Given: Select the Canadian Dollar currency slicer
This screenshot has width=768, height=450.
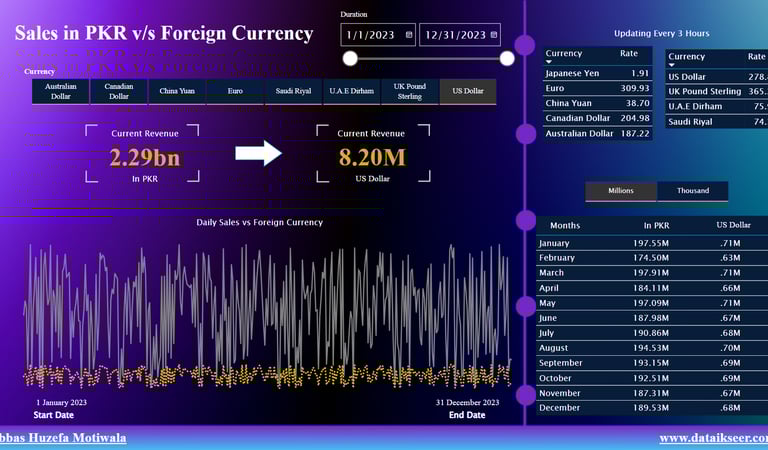Looking at the screenshot, I should click(119, 91).
